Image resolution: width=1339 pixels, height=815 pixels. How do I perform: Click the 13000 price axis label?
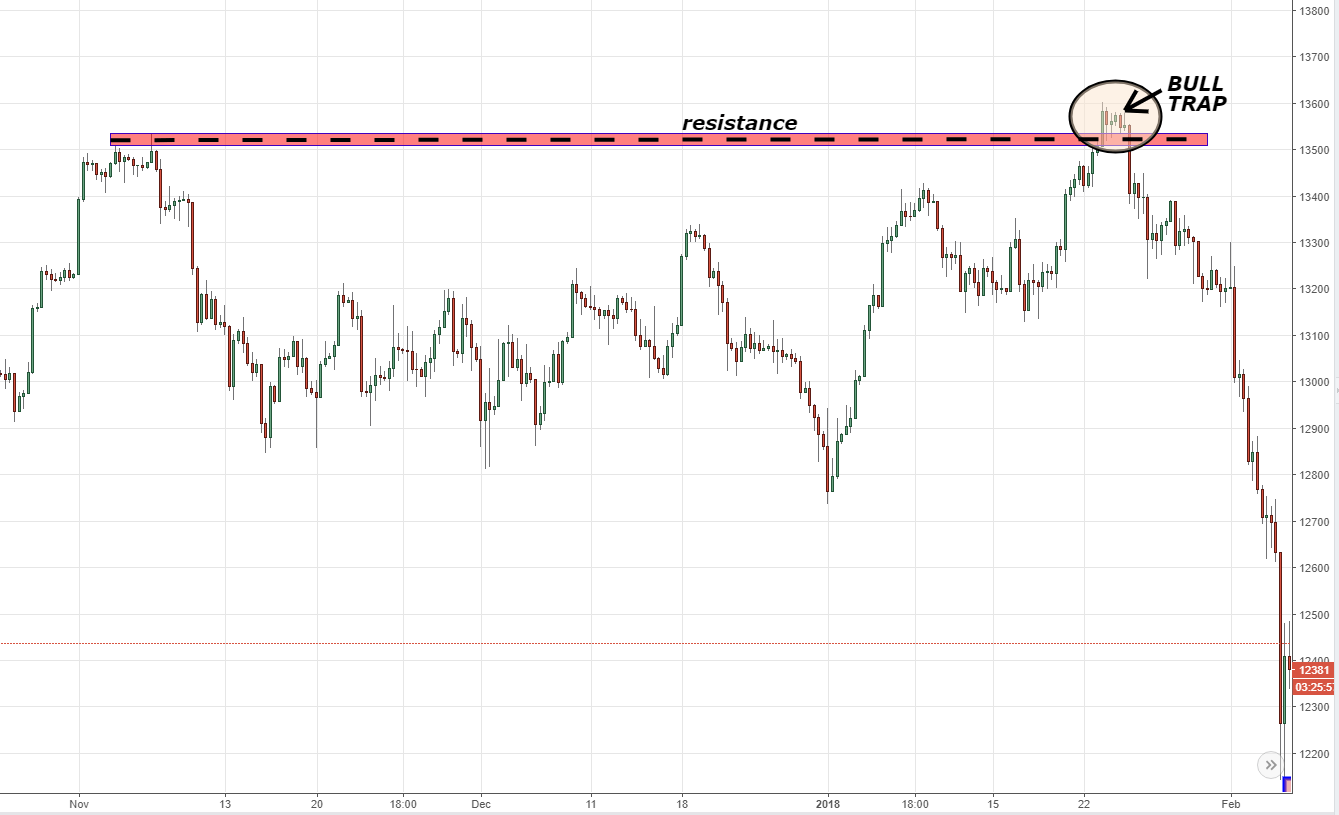(x=1314, y=382)
